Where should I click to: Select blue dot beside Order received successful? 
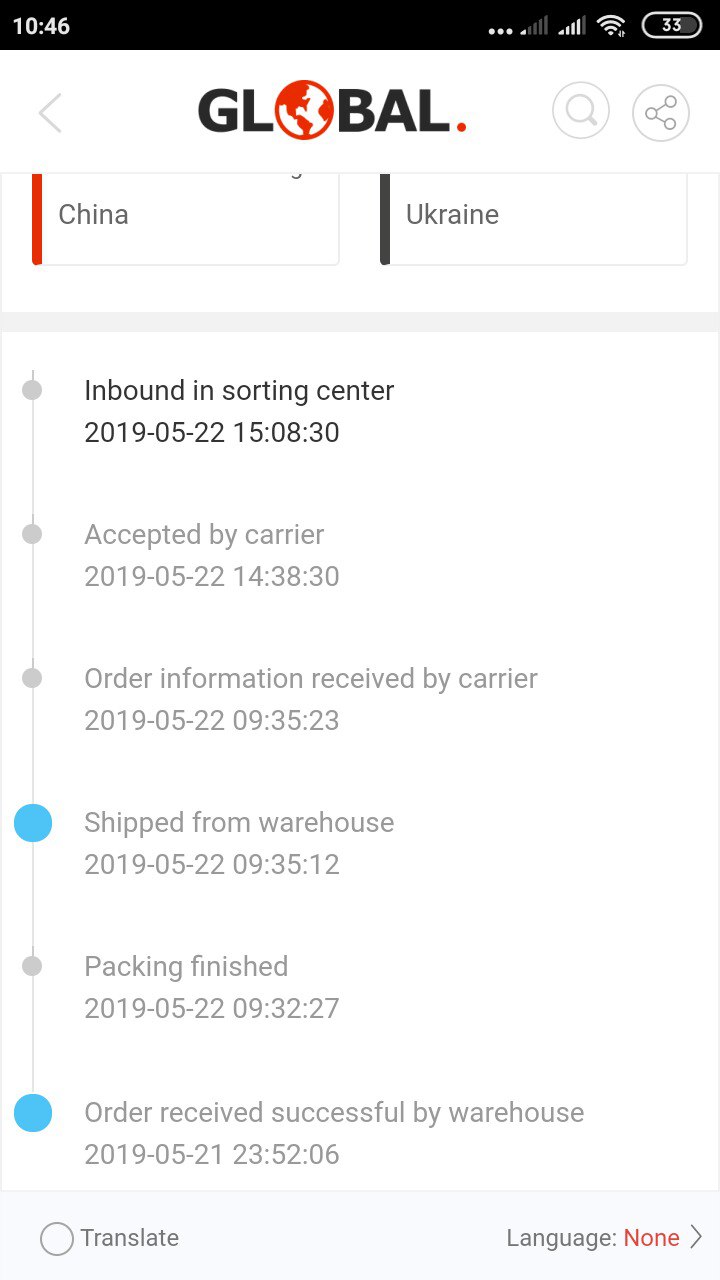33,1113
